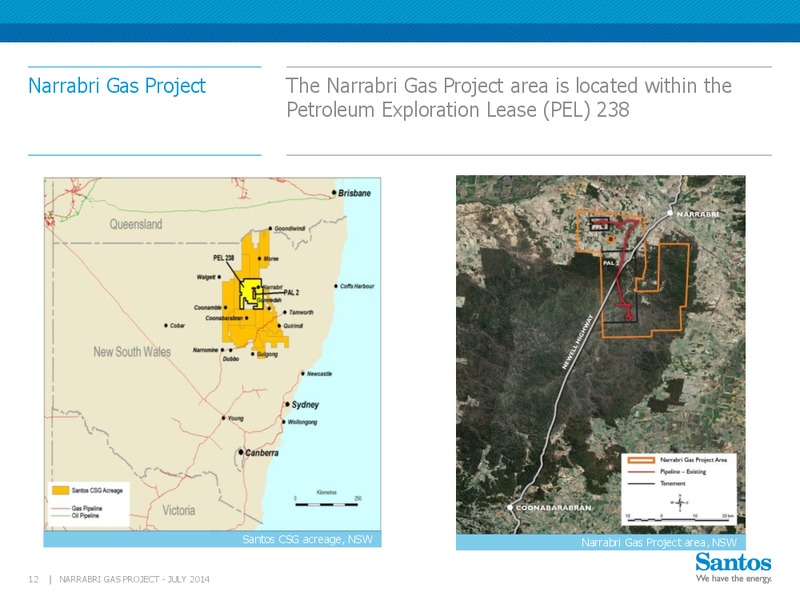Click the Santos logo

(x=733, y=562)
